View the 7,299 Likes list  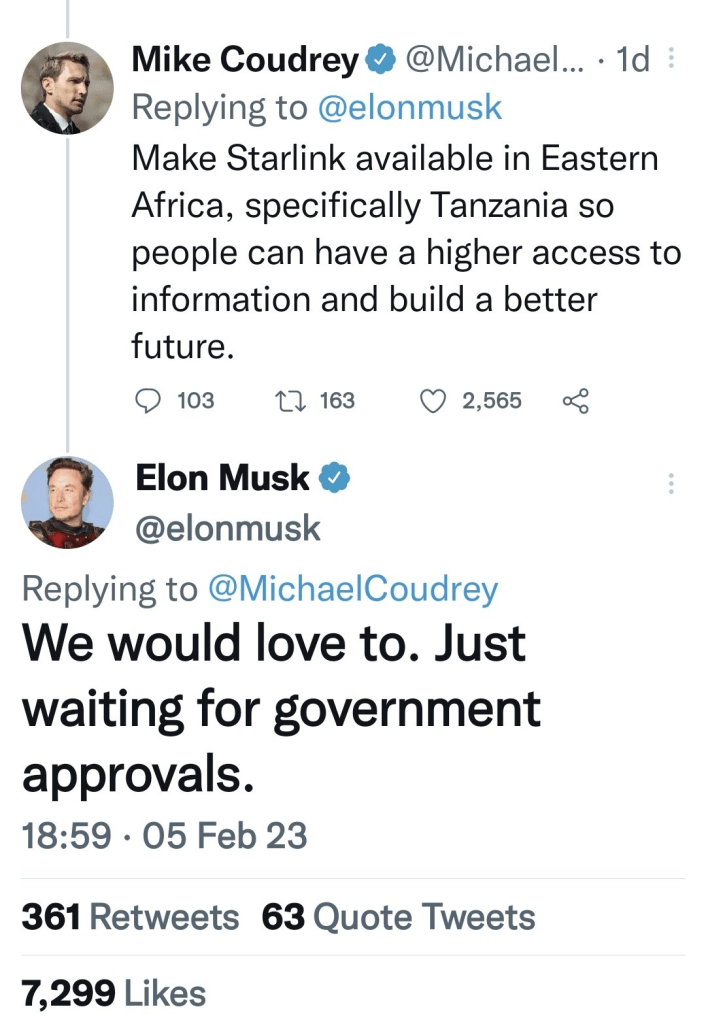click(113, 993)
